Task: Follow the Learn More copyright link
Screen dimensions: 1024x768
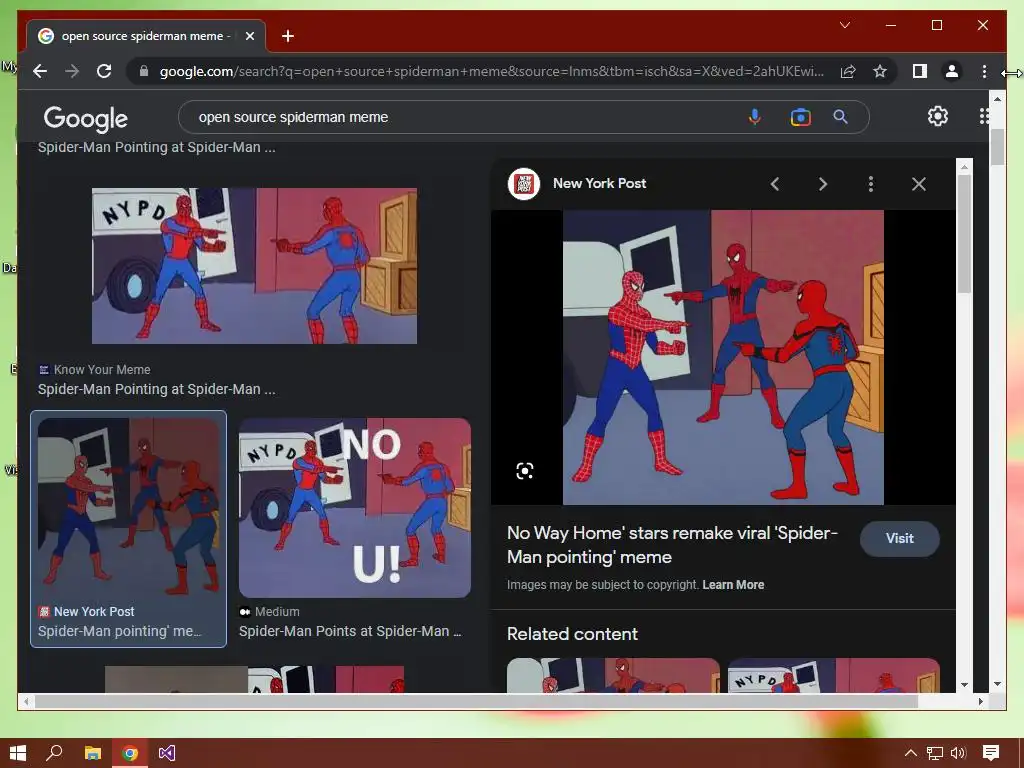Action: pyautogui.click(x=733, y=584)
